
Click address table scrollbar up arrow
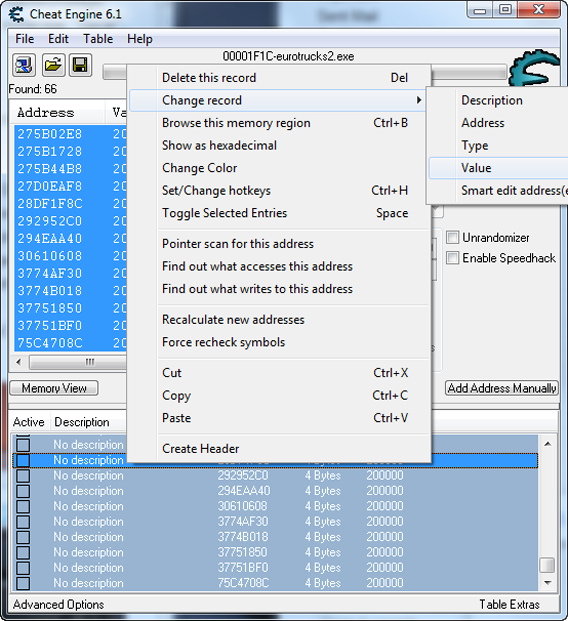click(548, 444)
